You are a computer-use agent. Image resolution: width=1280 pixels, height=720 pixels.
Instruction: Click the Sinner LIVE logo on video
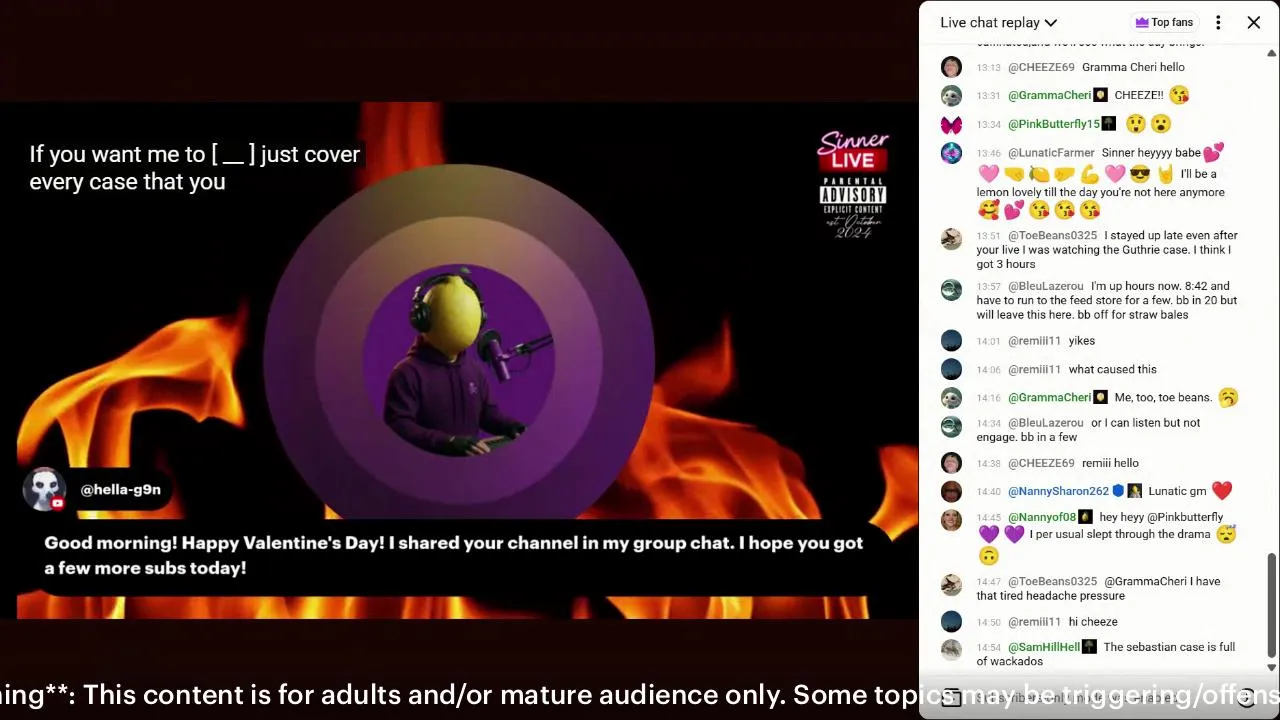(853, 151)
